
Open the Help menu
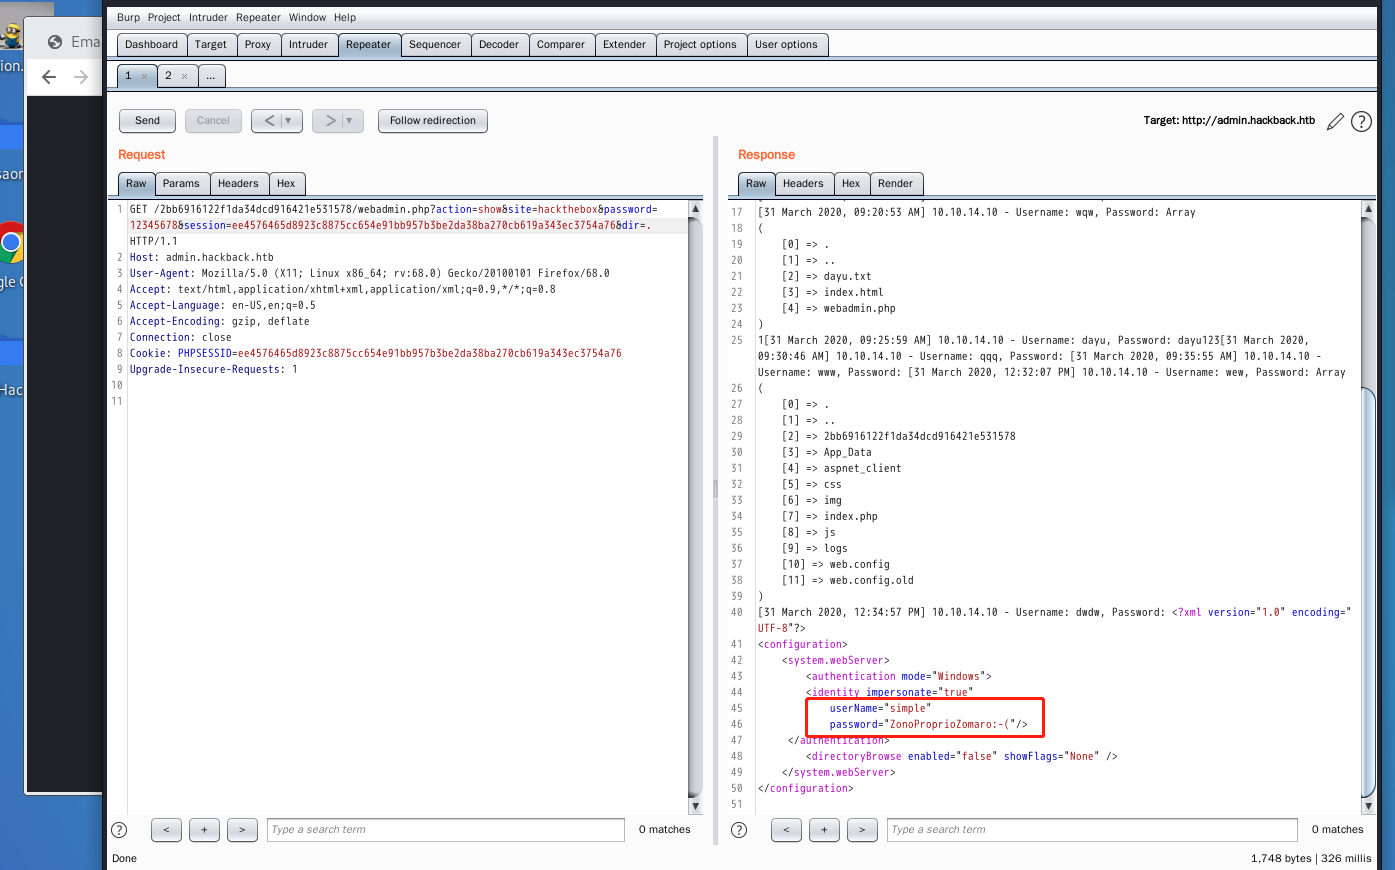pyautogui.click(x=345, y=17)
